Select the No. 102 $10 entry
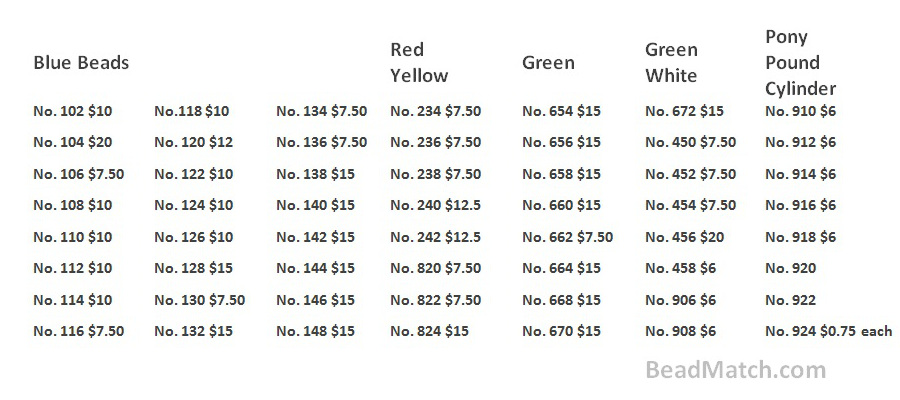The width and height of the screenshot is (900, 400). click(72, 111)
